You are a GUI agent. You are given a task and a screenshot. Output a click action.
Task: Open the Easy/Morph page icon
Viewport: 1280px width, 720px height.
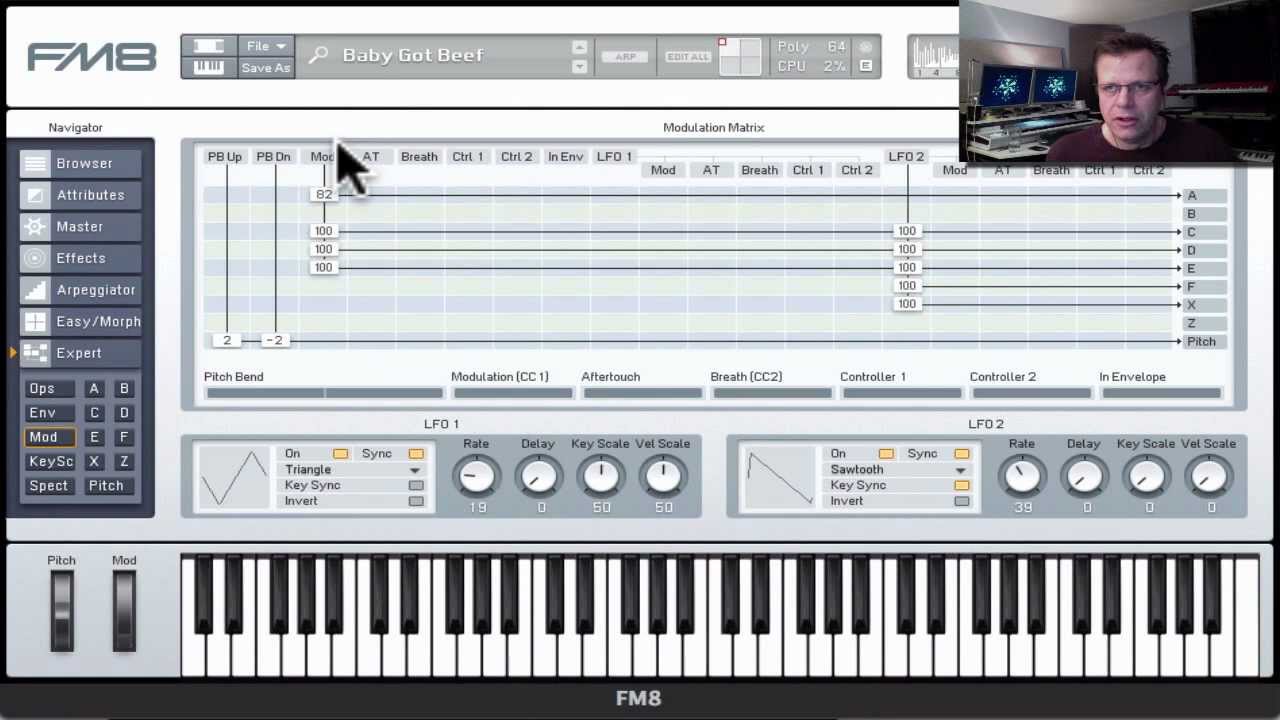click(x=35, y=321)
